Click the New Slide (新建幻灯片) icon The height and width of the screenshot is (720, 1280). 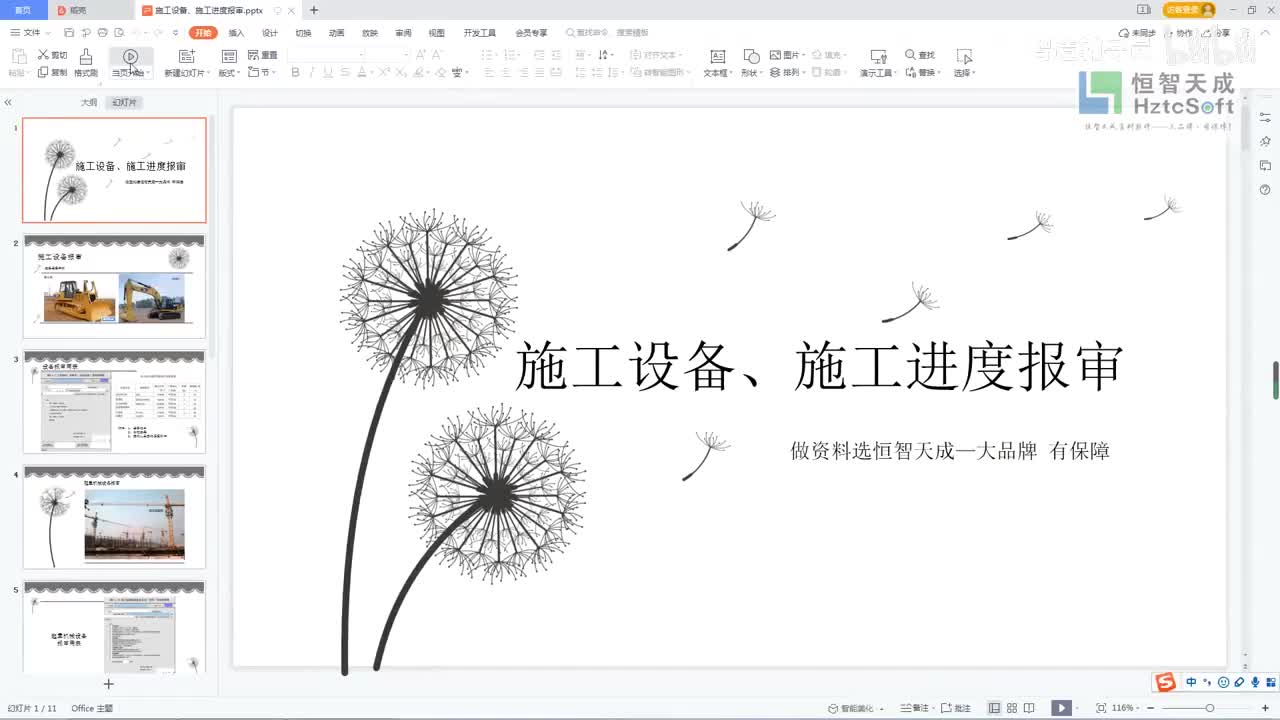(x=186, y=56)
